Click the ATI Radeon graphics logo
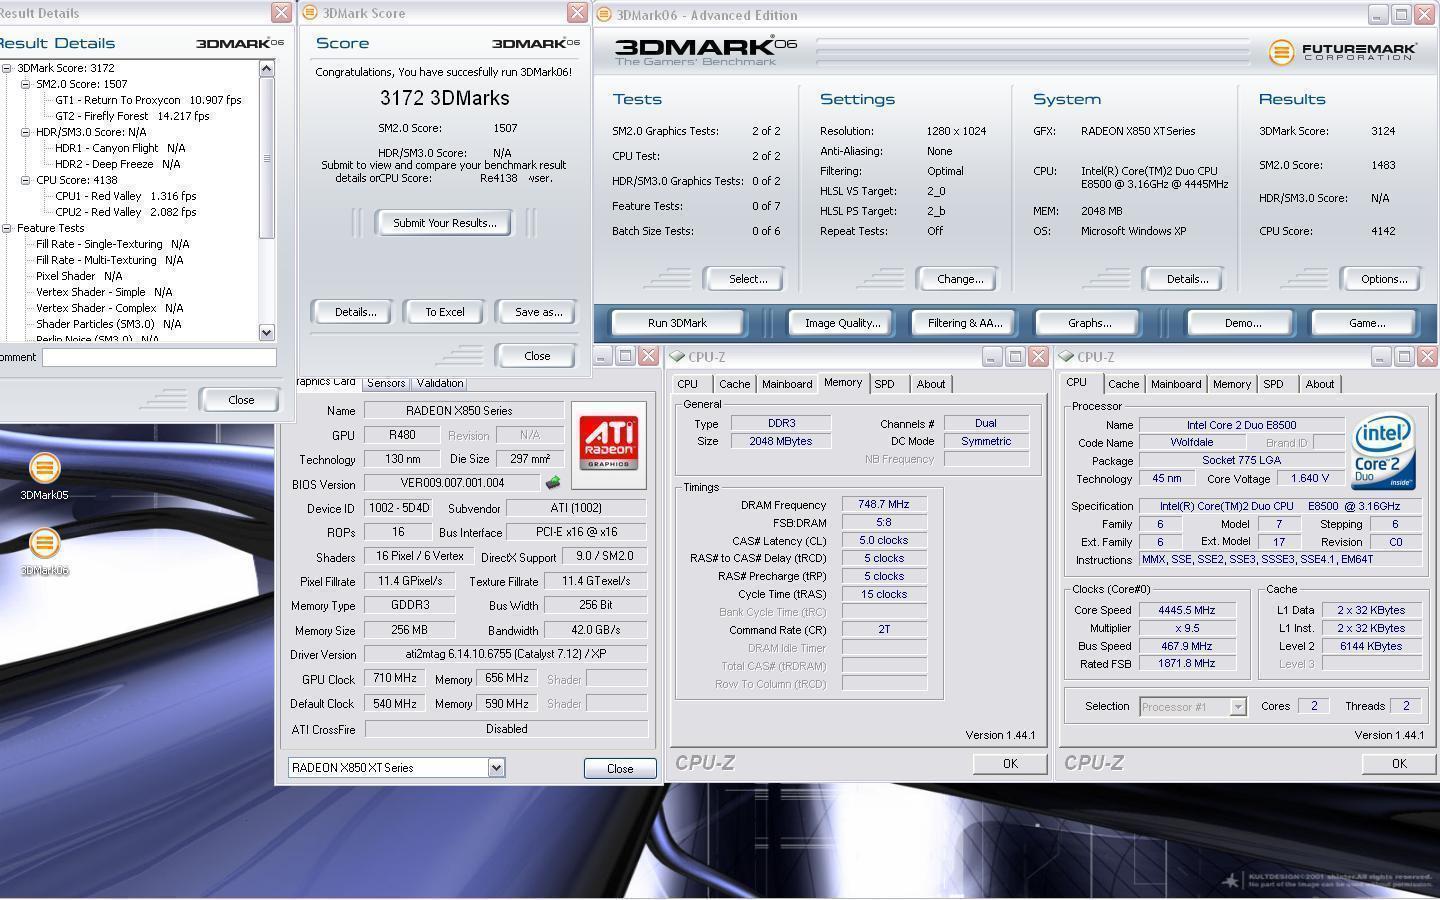This screenshot has height=900, width=1440. point(608,443)
